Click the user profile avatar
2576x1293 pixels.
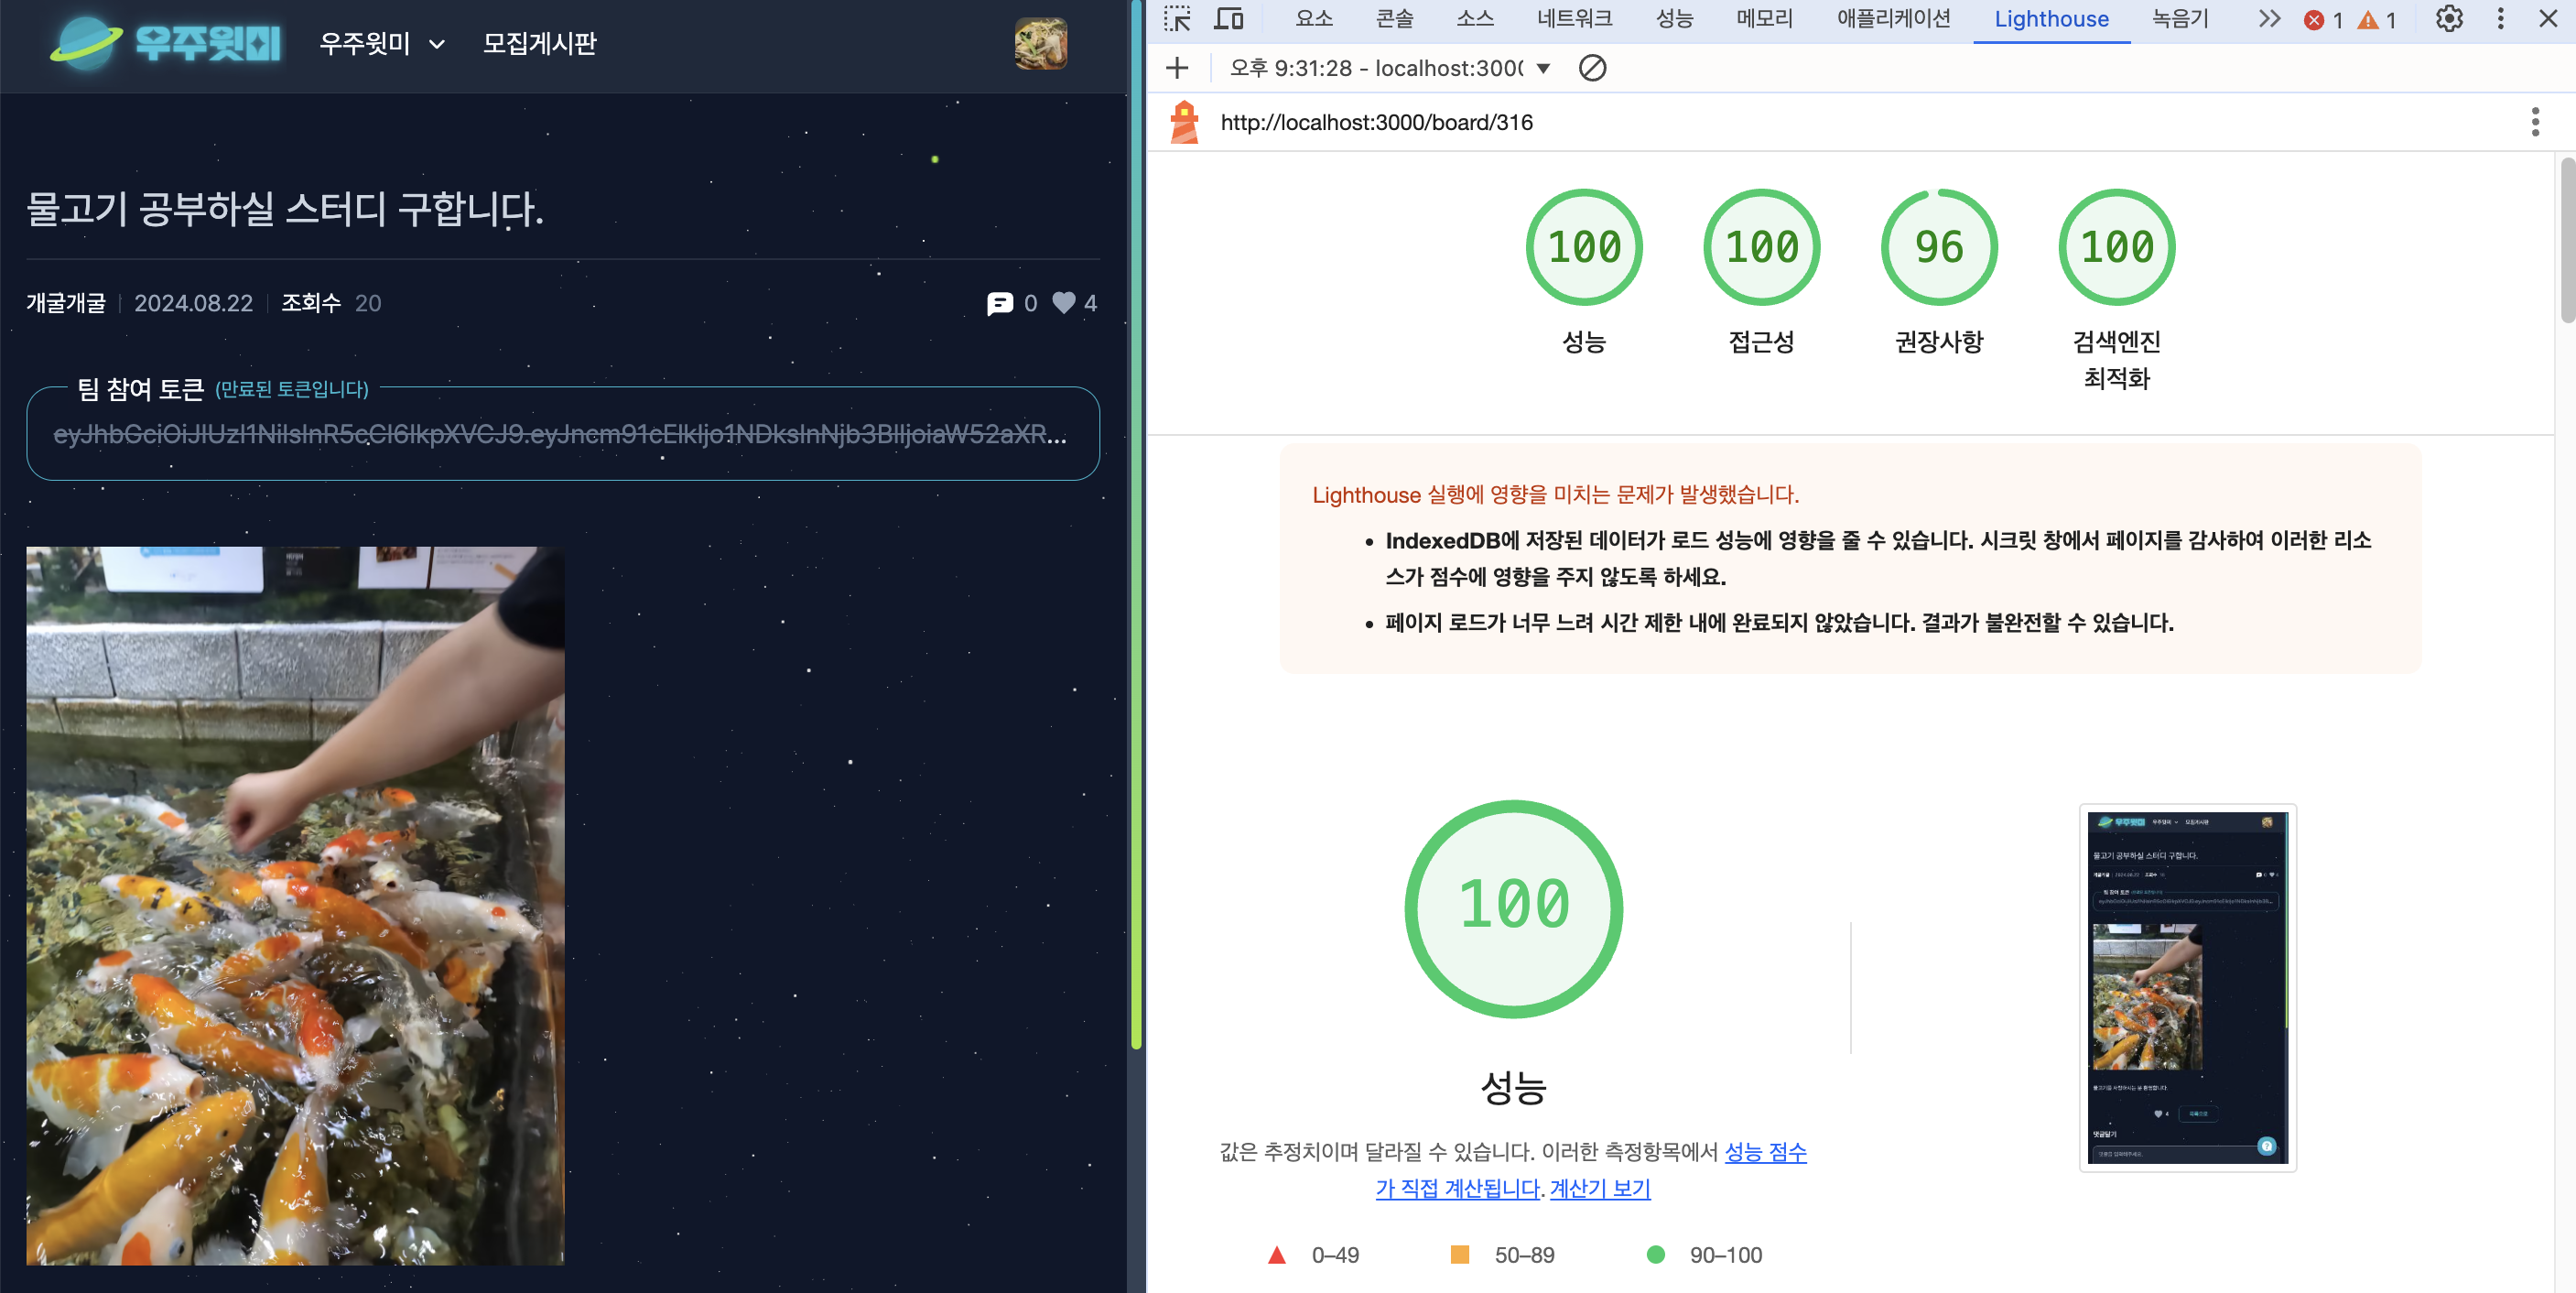pos(1040,44)
